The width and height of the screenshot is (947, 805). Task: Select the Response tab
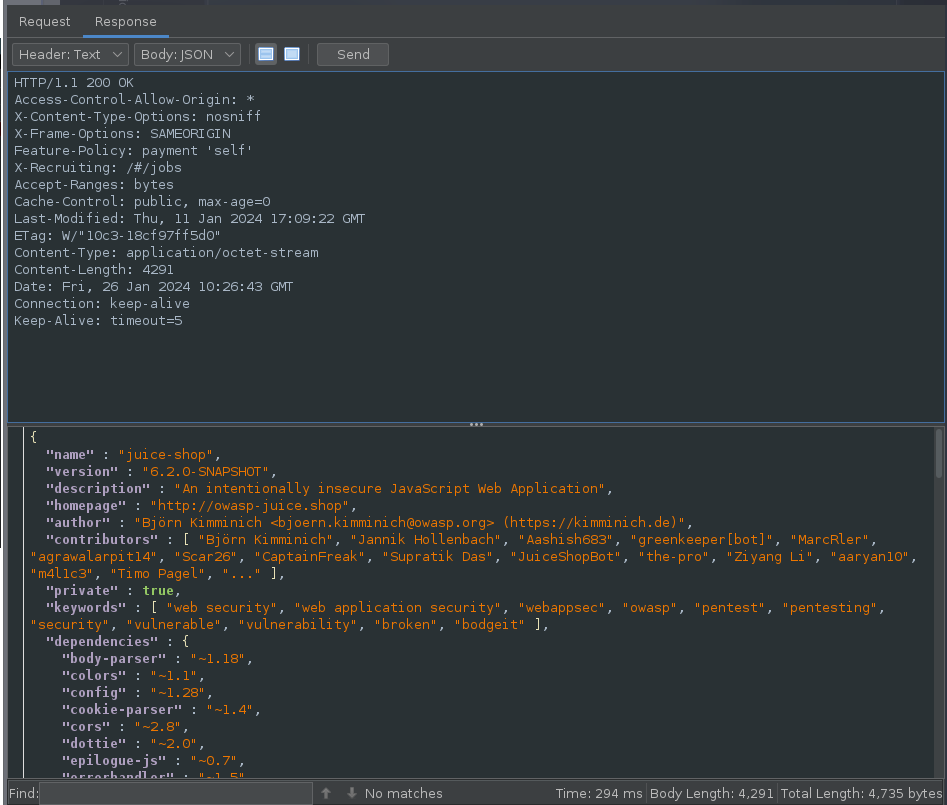point(126,22)
